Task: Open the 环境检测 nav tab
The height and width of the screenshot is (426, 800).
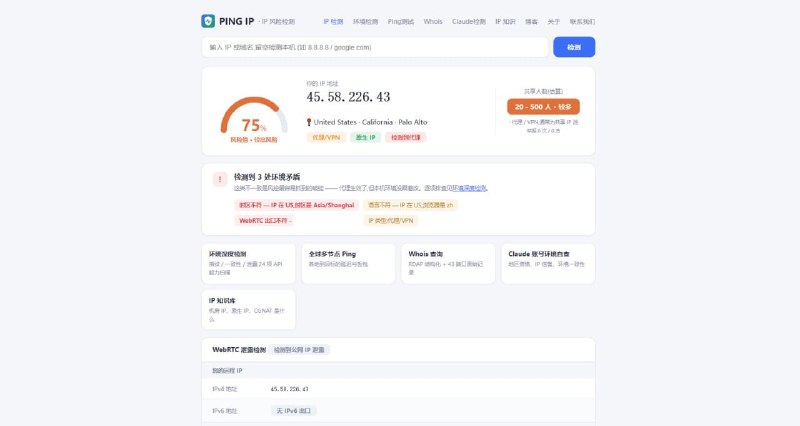Action: [x=365, y=21]
